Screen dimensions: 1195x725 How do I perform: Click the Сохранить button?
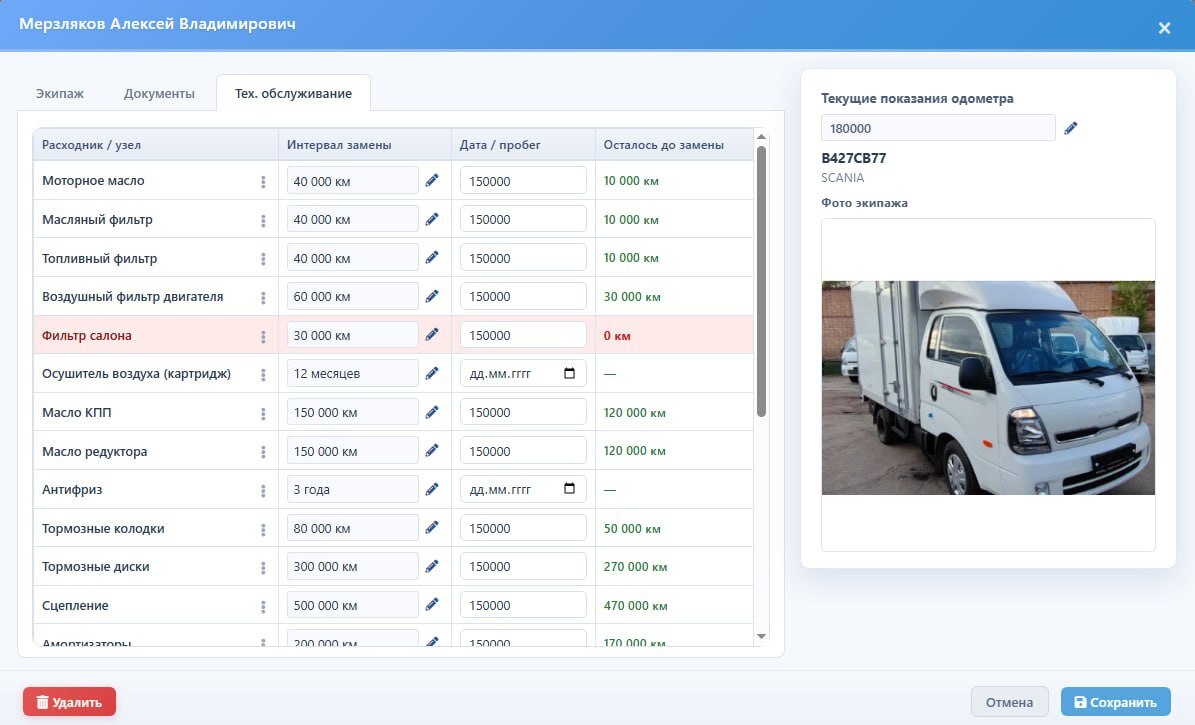[1115, 702]
